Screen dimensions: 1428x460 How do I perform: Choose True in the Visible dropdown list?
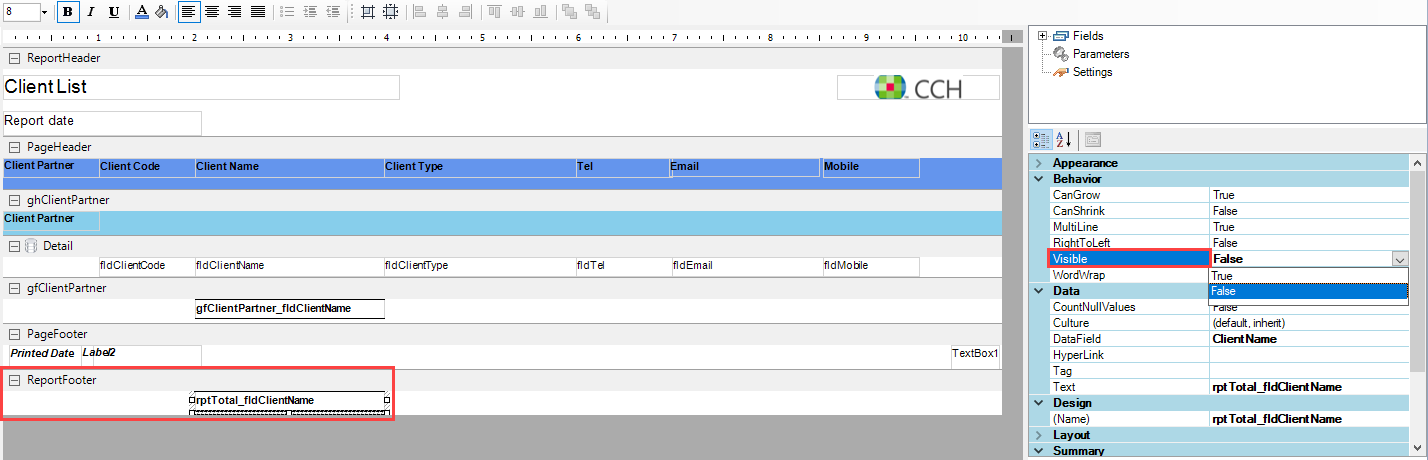(x=1308, y=275)
